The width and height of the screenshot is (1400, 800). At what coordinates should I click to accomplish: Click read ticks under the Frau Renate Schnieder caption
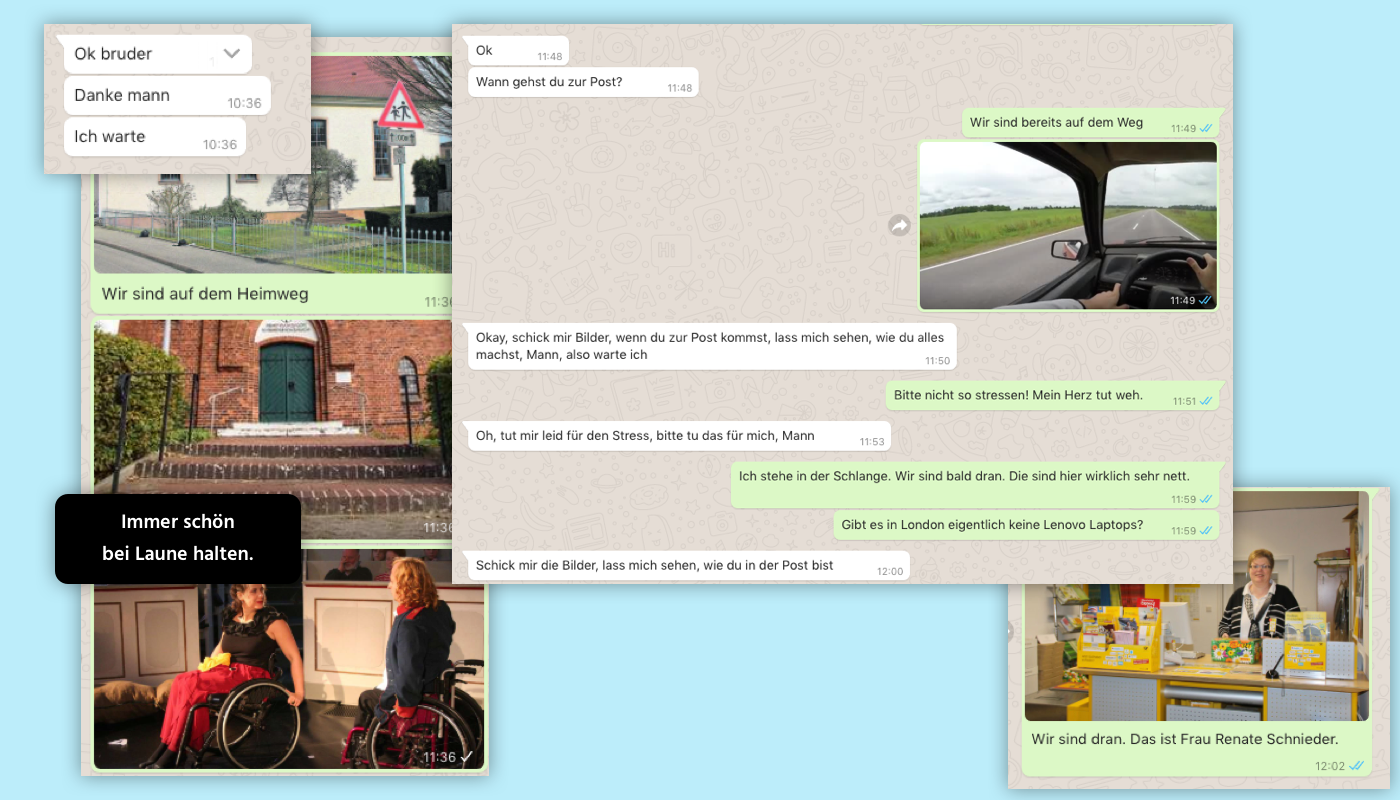click(1356, 766)
